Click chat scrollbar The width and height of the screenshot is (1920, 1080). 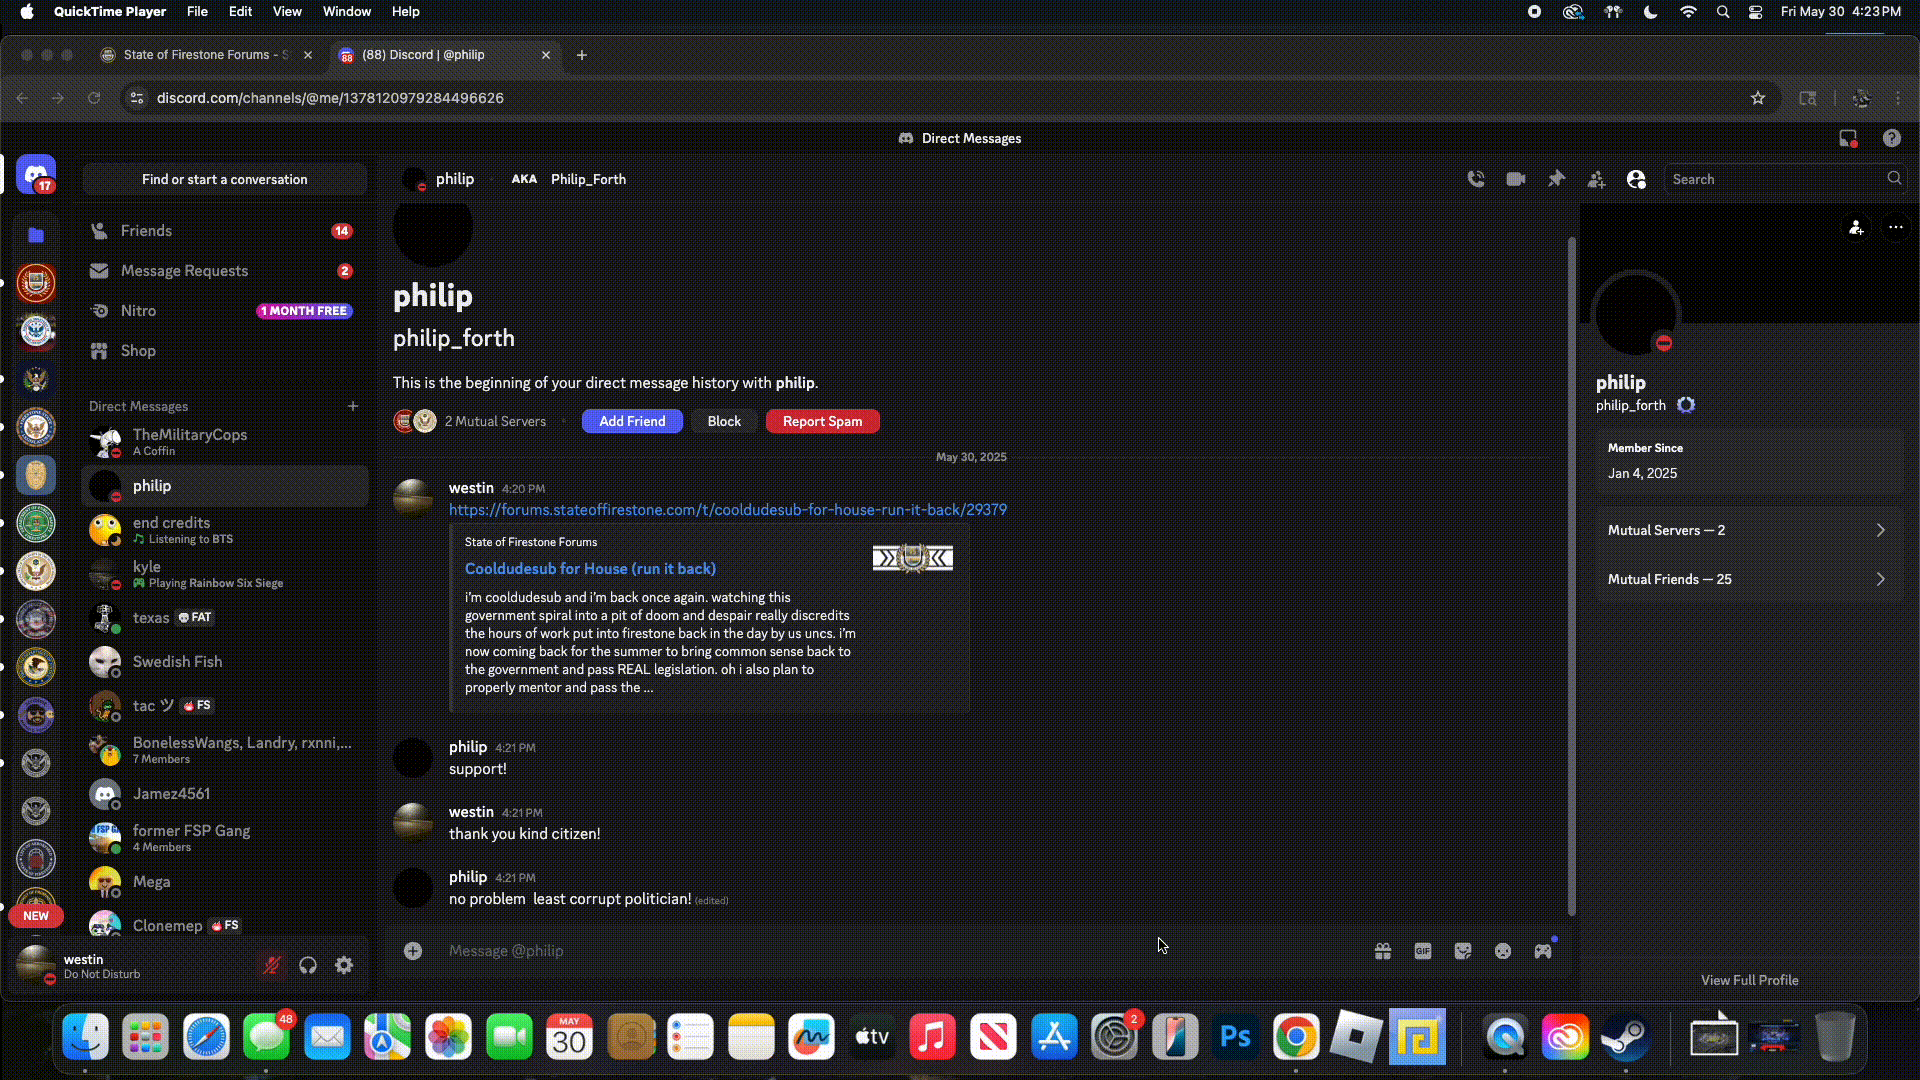(1571, 576)
